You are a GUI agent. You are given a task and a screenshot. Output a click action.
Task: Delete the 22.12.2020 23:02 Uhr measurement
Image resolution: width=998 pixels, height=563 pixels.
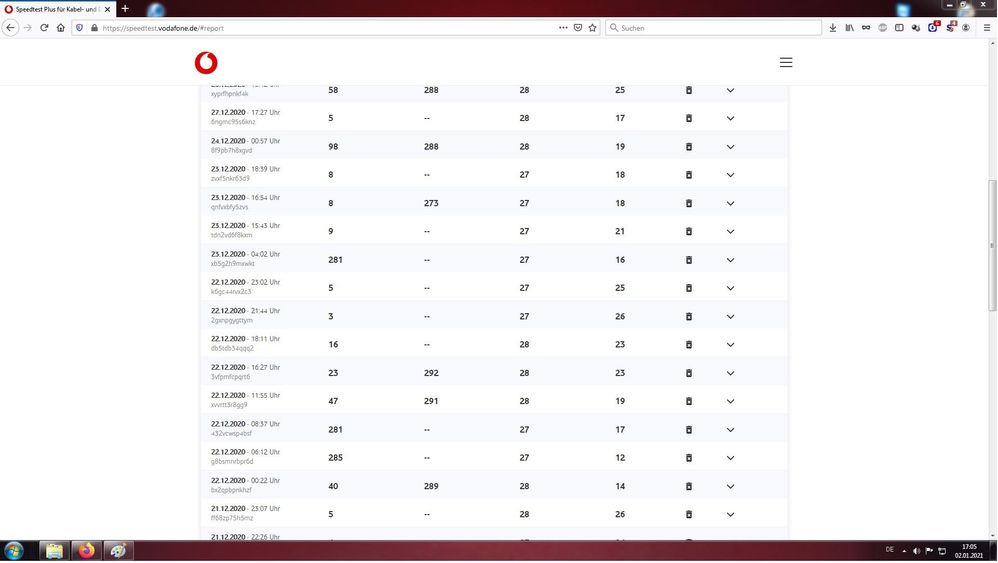click(689, 288)
